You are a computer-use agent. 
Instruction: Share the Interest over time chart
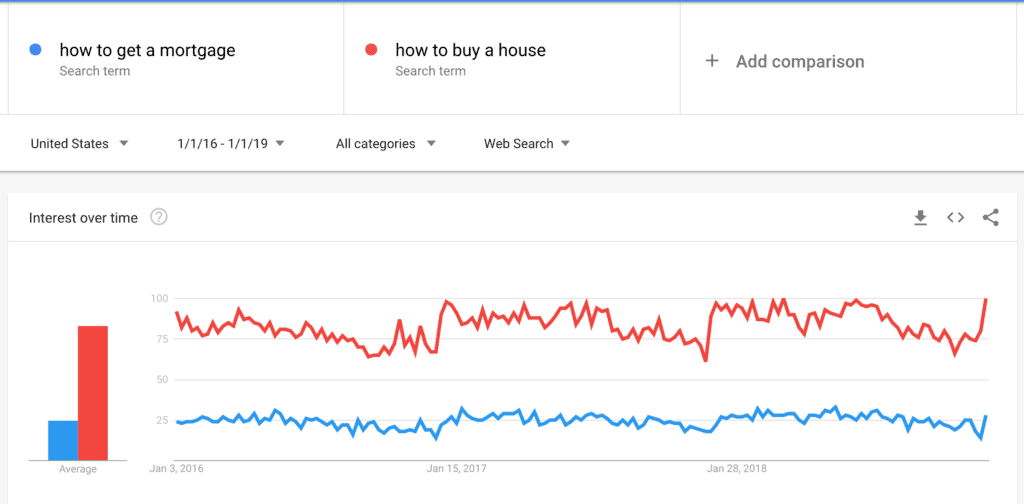coord(991,218)
